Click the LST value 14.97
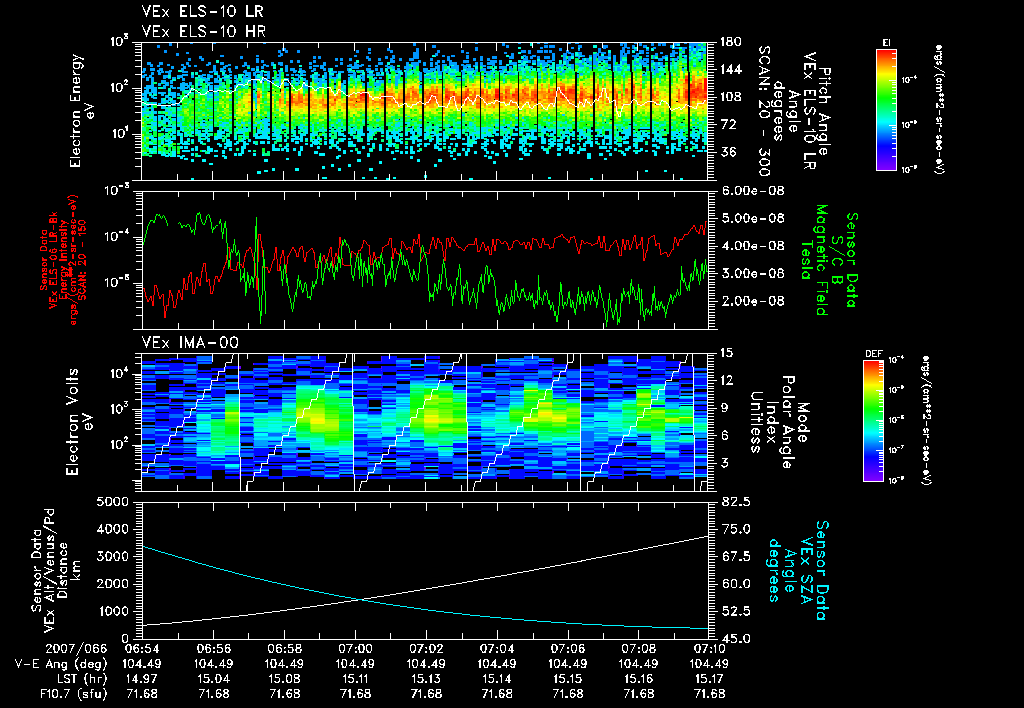 142,679
